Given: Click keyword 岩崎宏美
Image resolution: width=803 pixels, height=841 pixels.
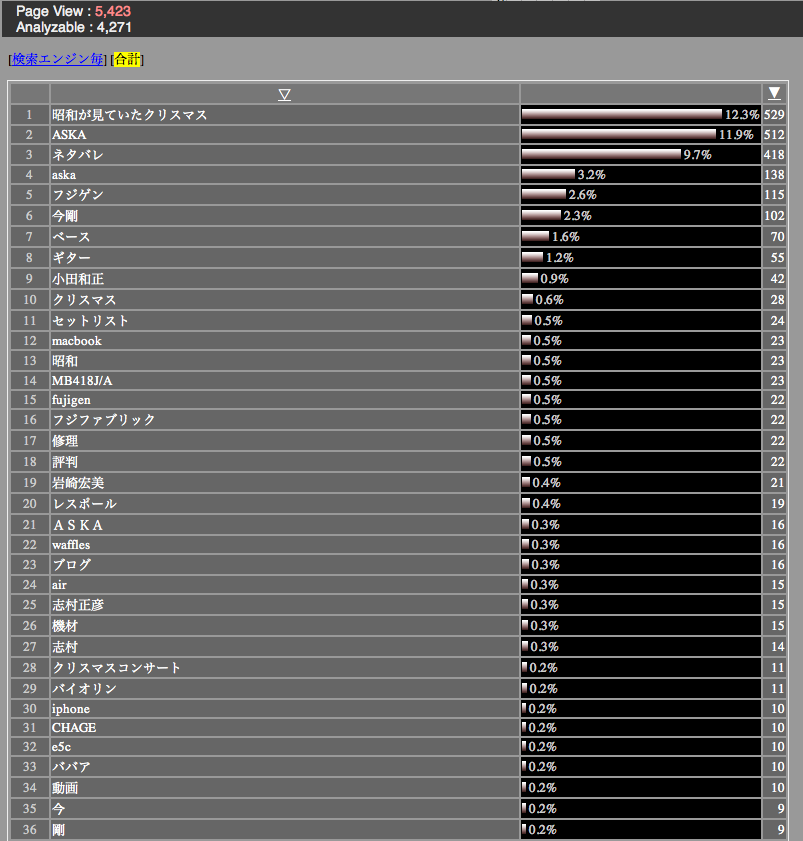Looking at the screenshot, I should pos(78,483).
